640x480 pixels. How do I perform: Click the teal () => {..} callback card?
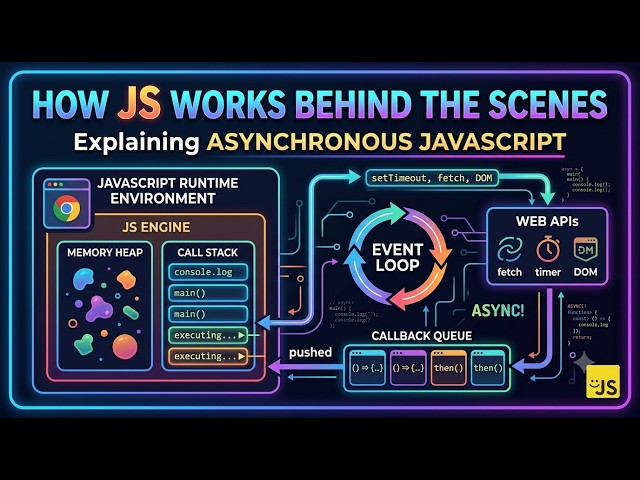pos(367,368)
